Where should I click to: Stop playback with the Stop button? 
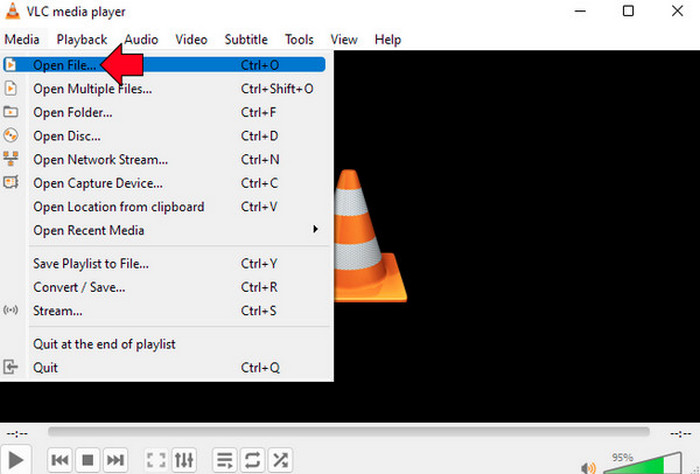click(x=88, y=460)
